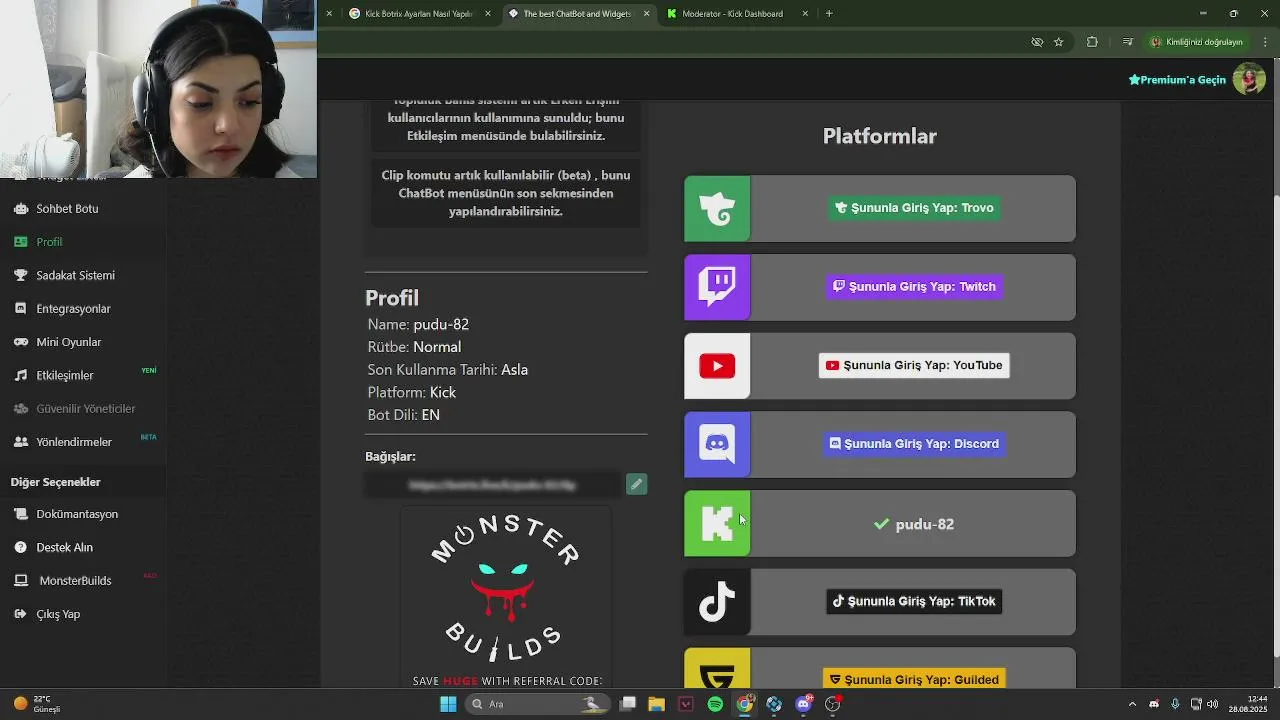This screenshot has height=720, width=1280.
Task: Click Premium'a Geçin link
Action: click(x=1177, y=80)
